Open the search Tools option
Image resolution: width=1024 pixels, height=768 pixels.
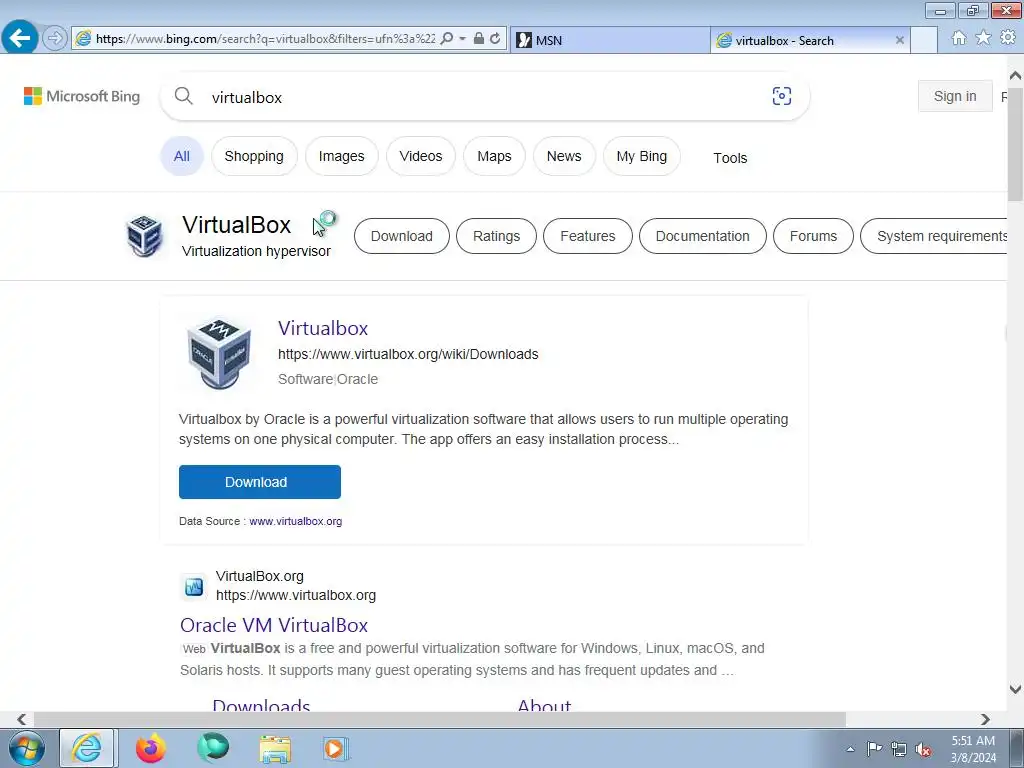coord(730,158)
